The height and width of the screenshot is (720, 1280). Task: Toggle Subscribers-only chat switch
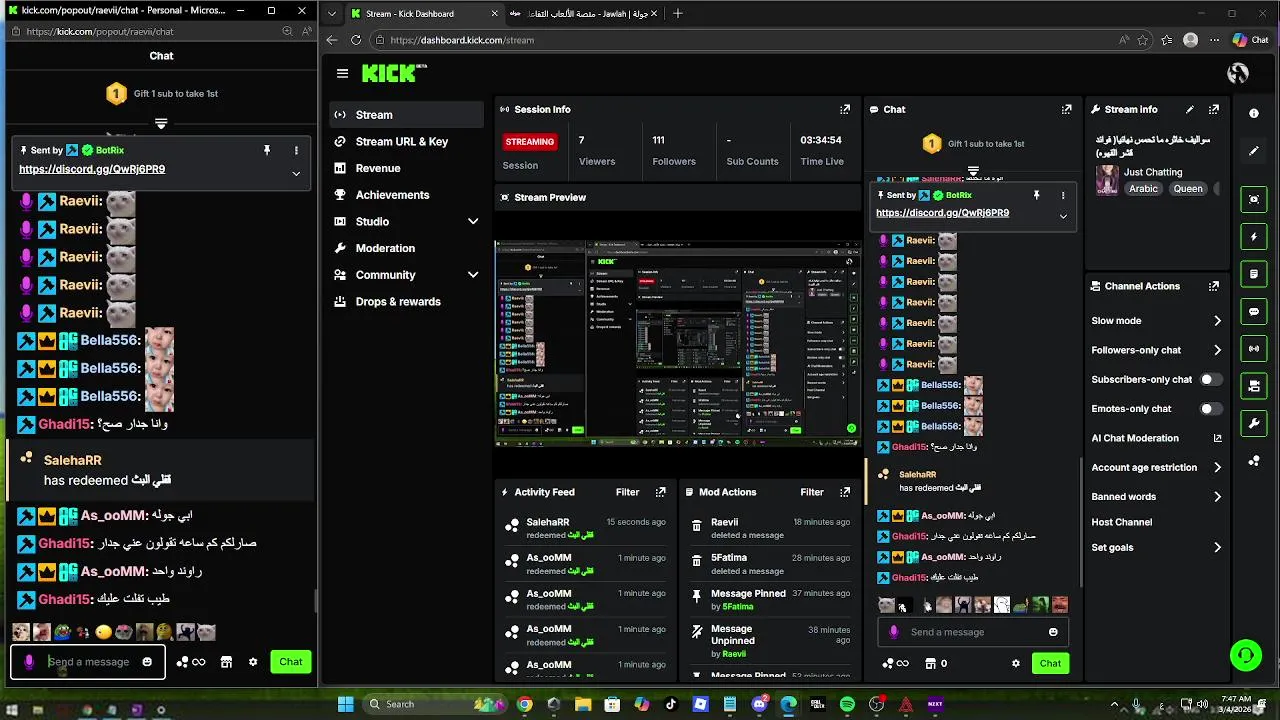[x=1211, y=380]
